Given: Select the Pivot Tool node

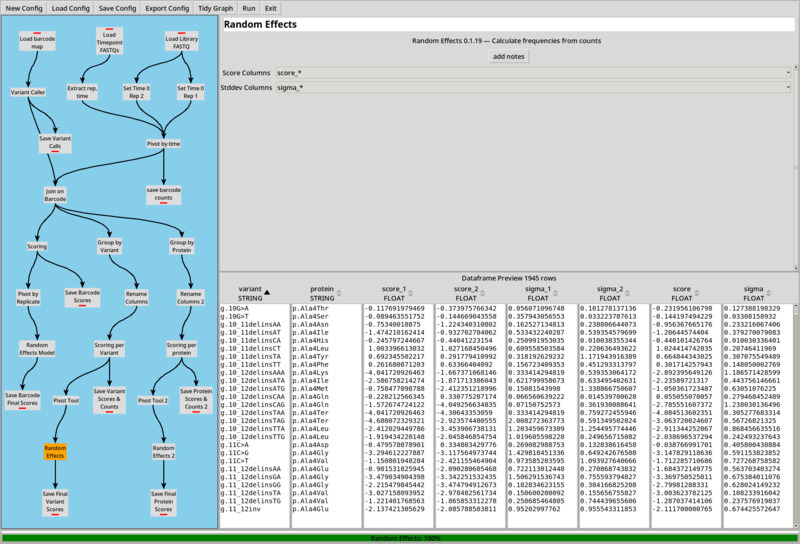Looking at the screenshot, I should tap(66, 401).
